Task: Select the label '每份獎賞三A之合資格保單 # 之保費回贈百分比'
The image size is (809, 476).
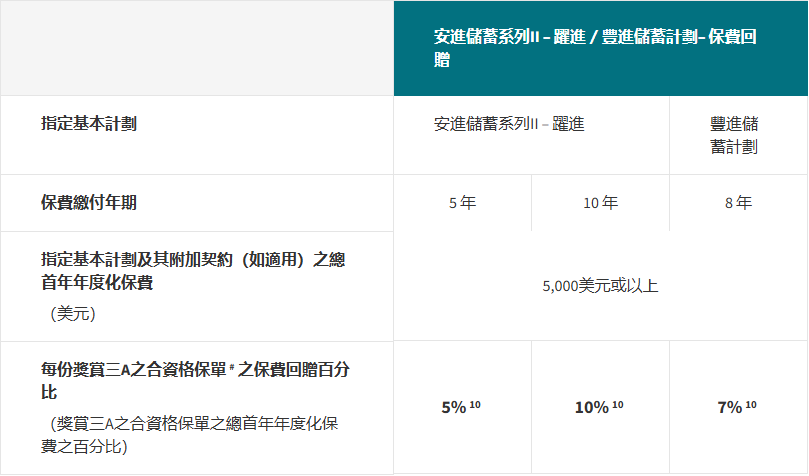Action: point(196,381)
